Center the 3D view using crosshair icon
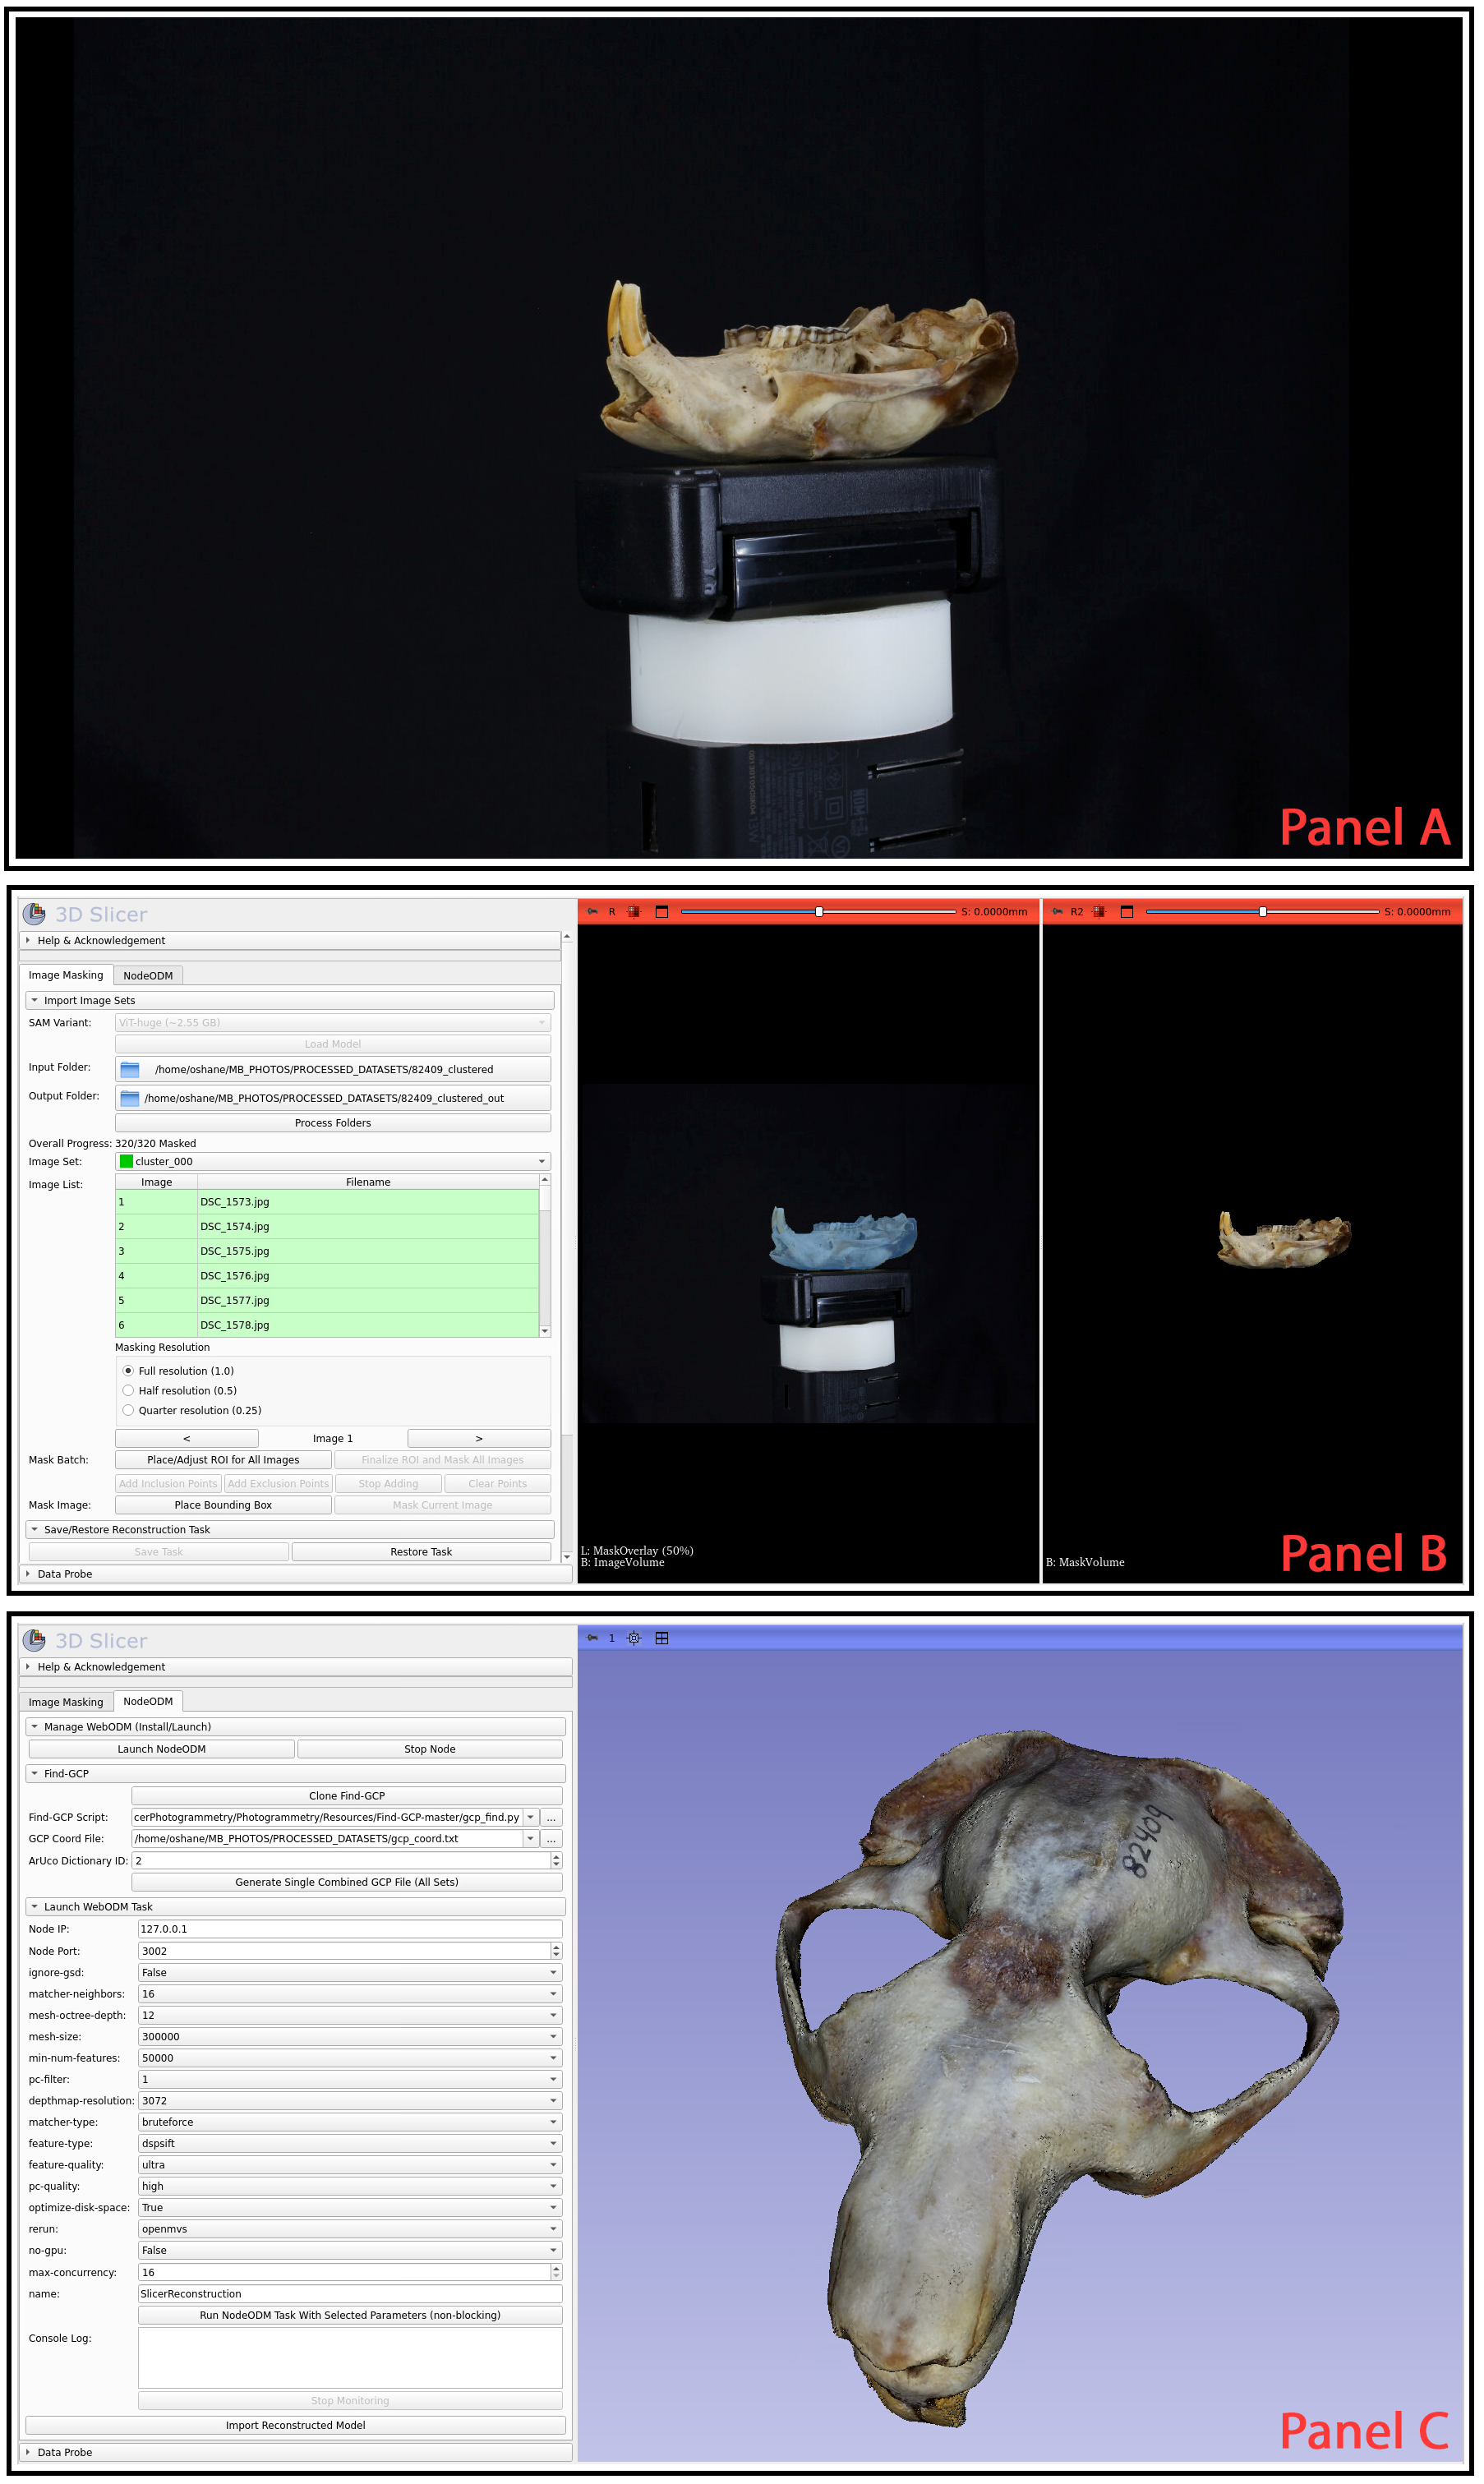 633,1637
